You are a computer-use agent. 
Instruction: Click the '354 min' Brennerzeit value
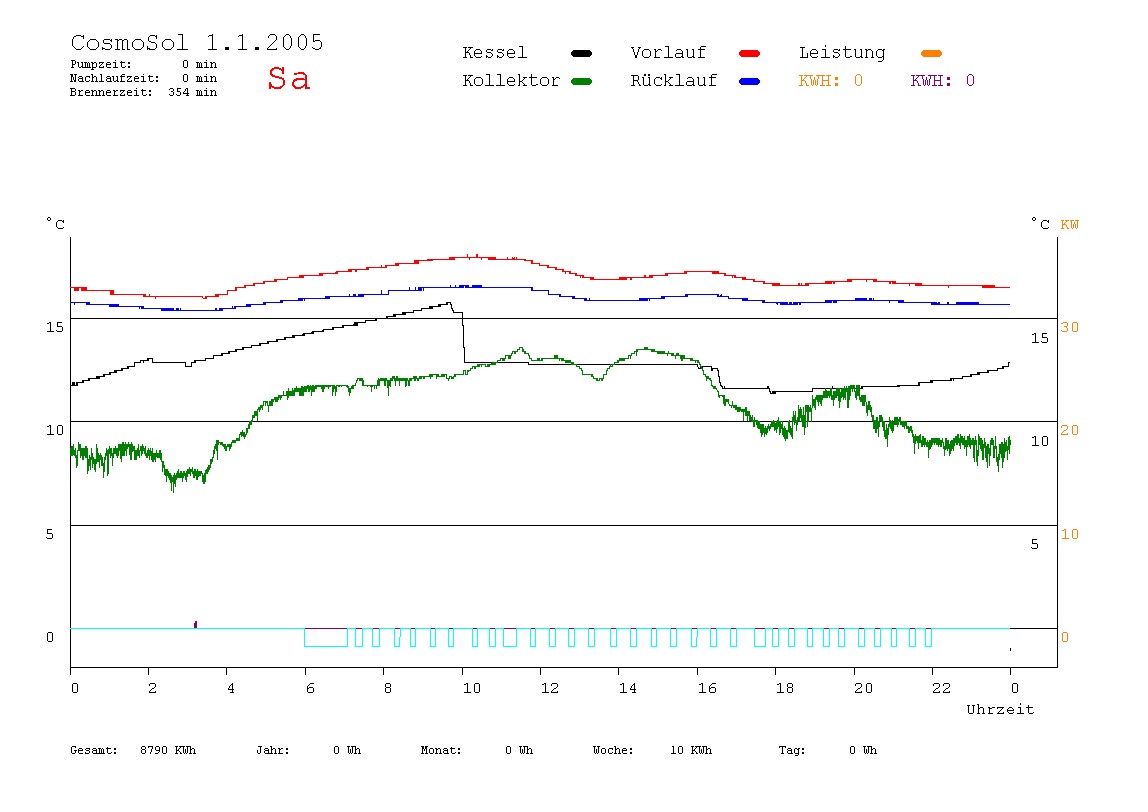193,92
